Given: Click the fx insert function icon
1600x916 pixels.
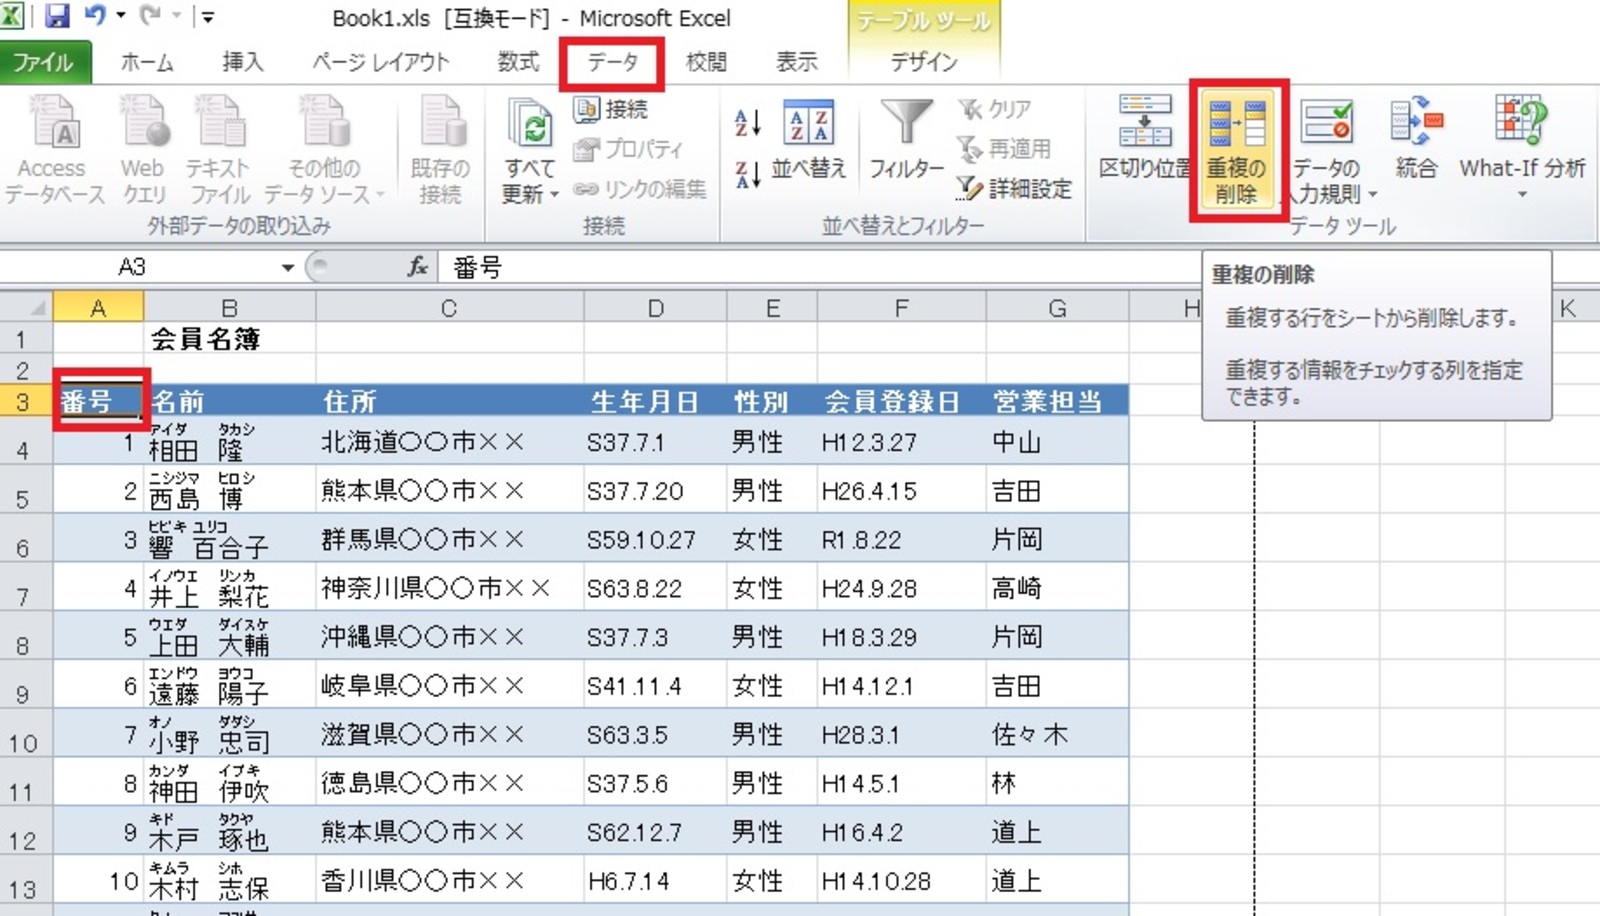Looking at the screenshot, I should 417,267.
